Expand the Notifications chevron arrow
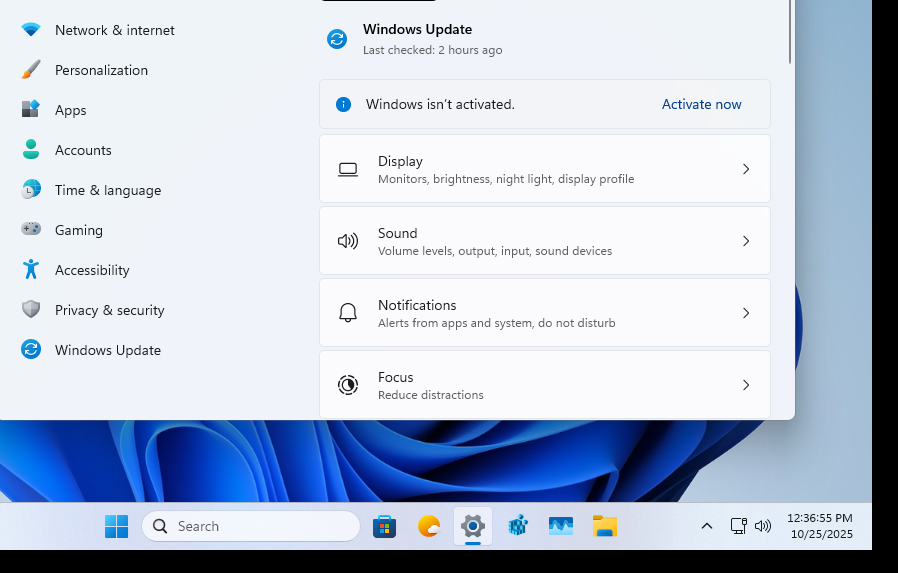 (746, 313)
